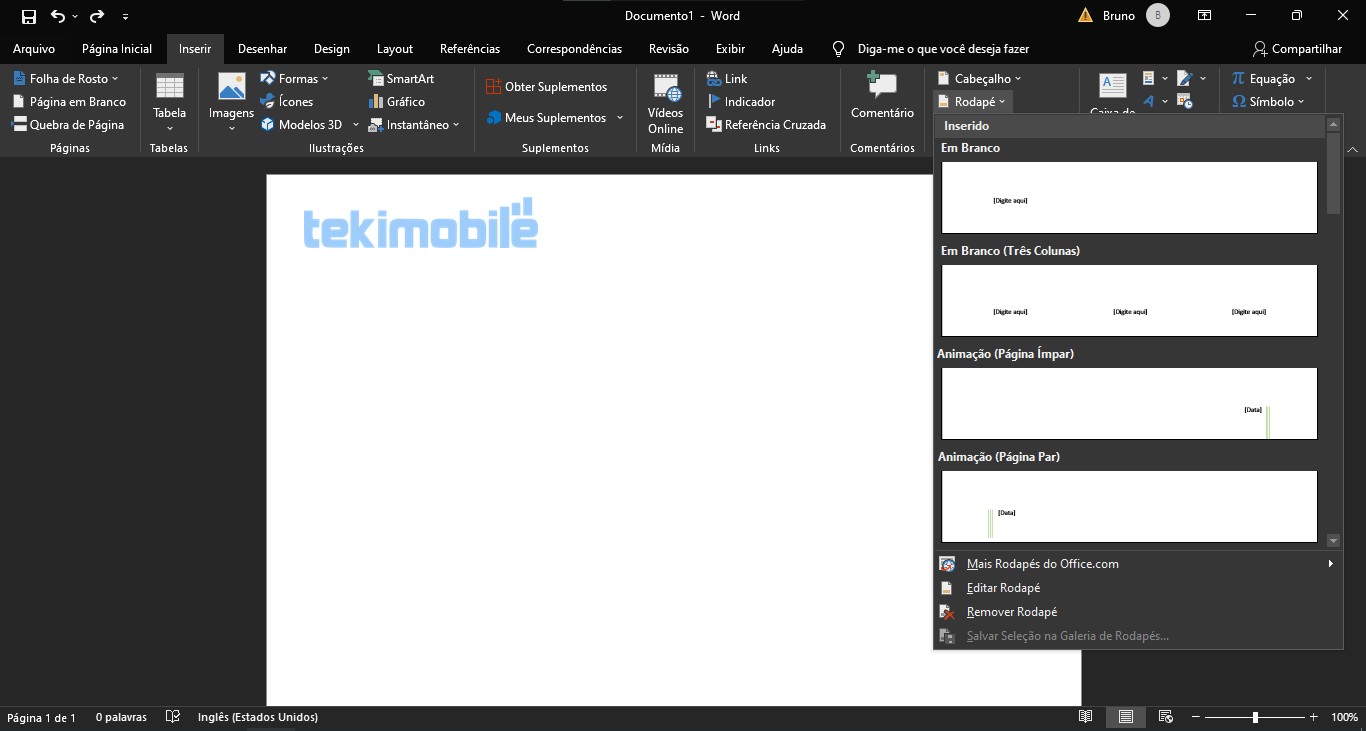1366x731 pixels.
Task: Open the Layout tab
Action: pyautogui.click(x=395, y=48)
